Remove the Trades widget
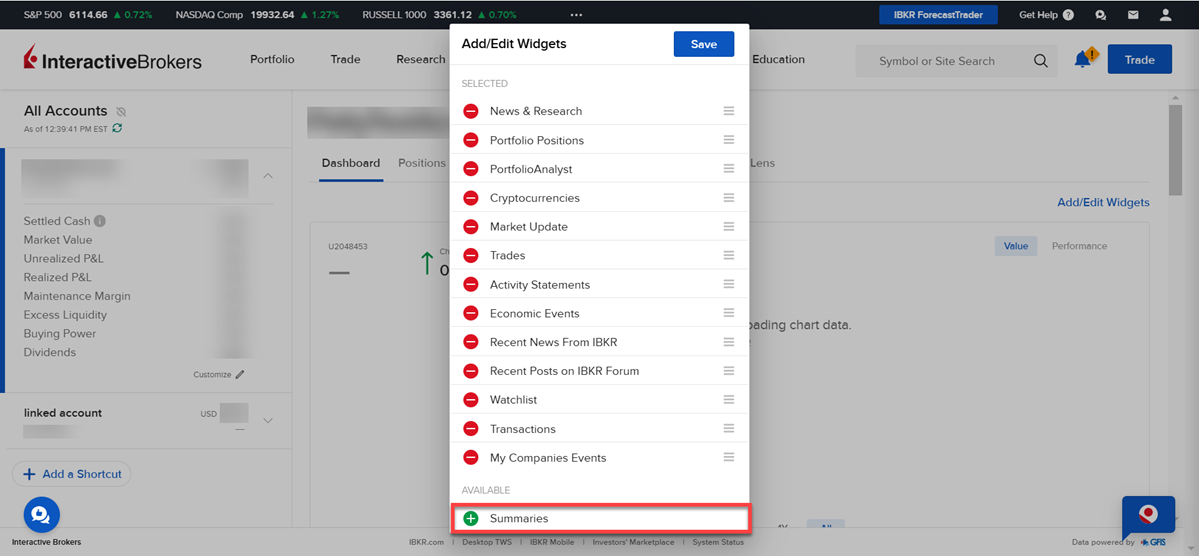Viewport: 1199px width, 556px height. (471, 255)
